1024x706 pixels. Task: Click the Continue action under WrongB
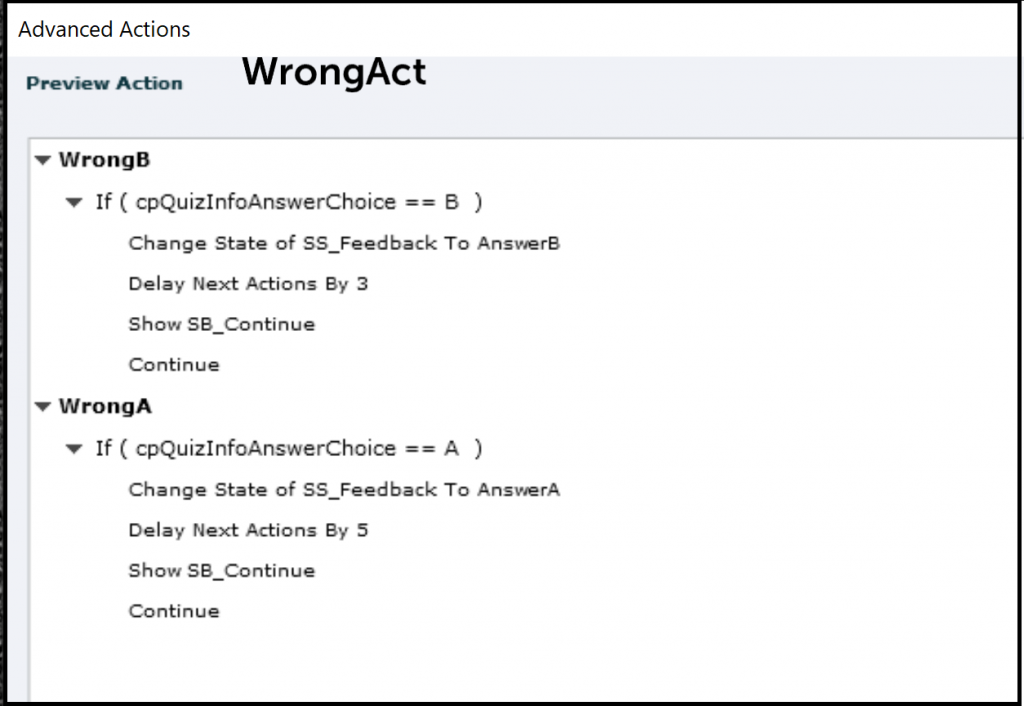click(174, 365)
